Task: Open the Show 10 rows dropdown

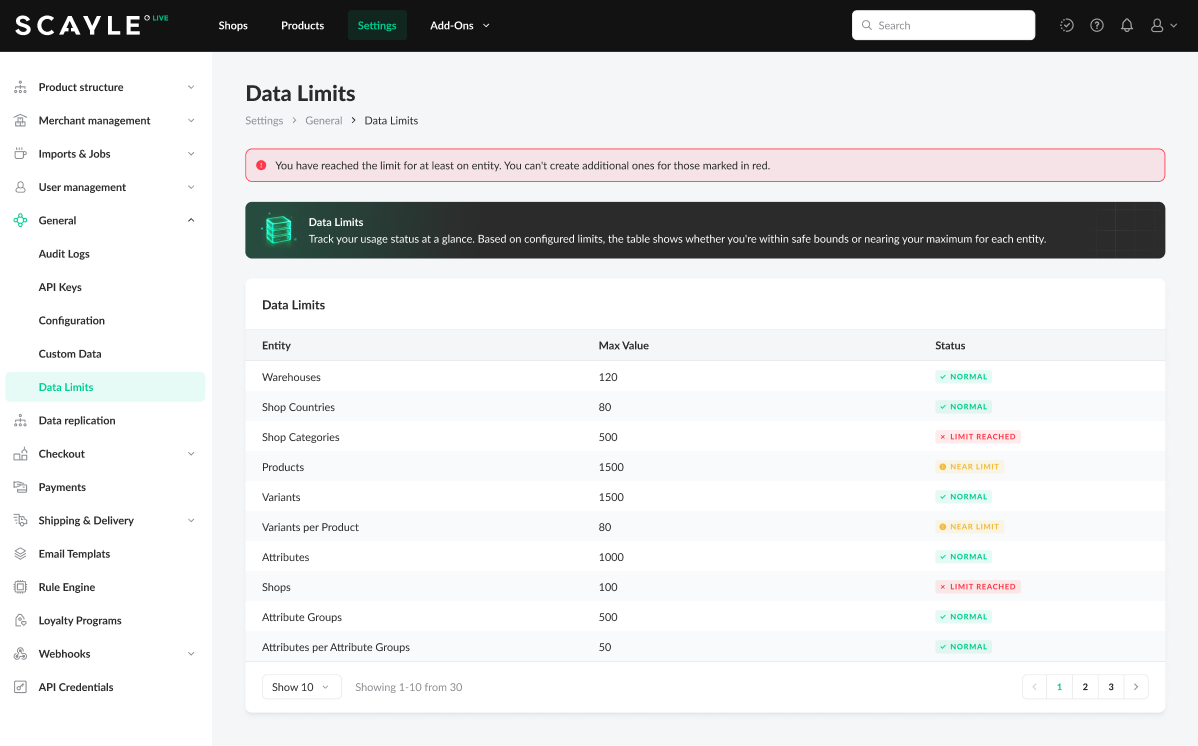Action: tap(301, 687)
